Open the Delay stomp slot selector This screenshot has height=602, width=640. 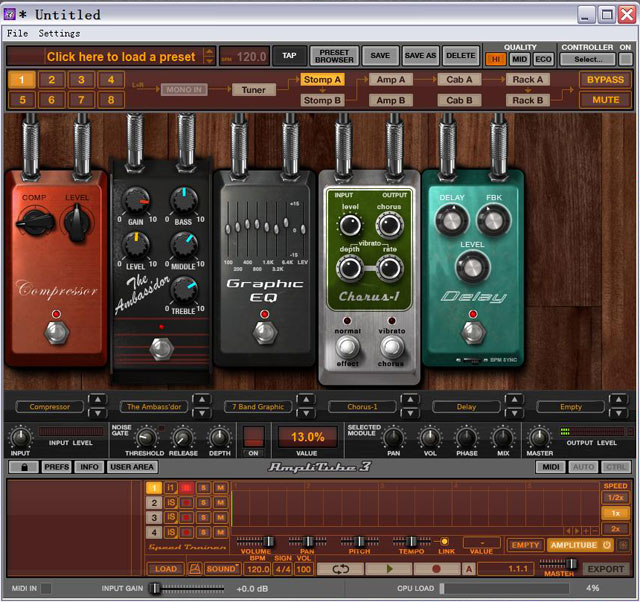click(466, 407)
